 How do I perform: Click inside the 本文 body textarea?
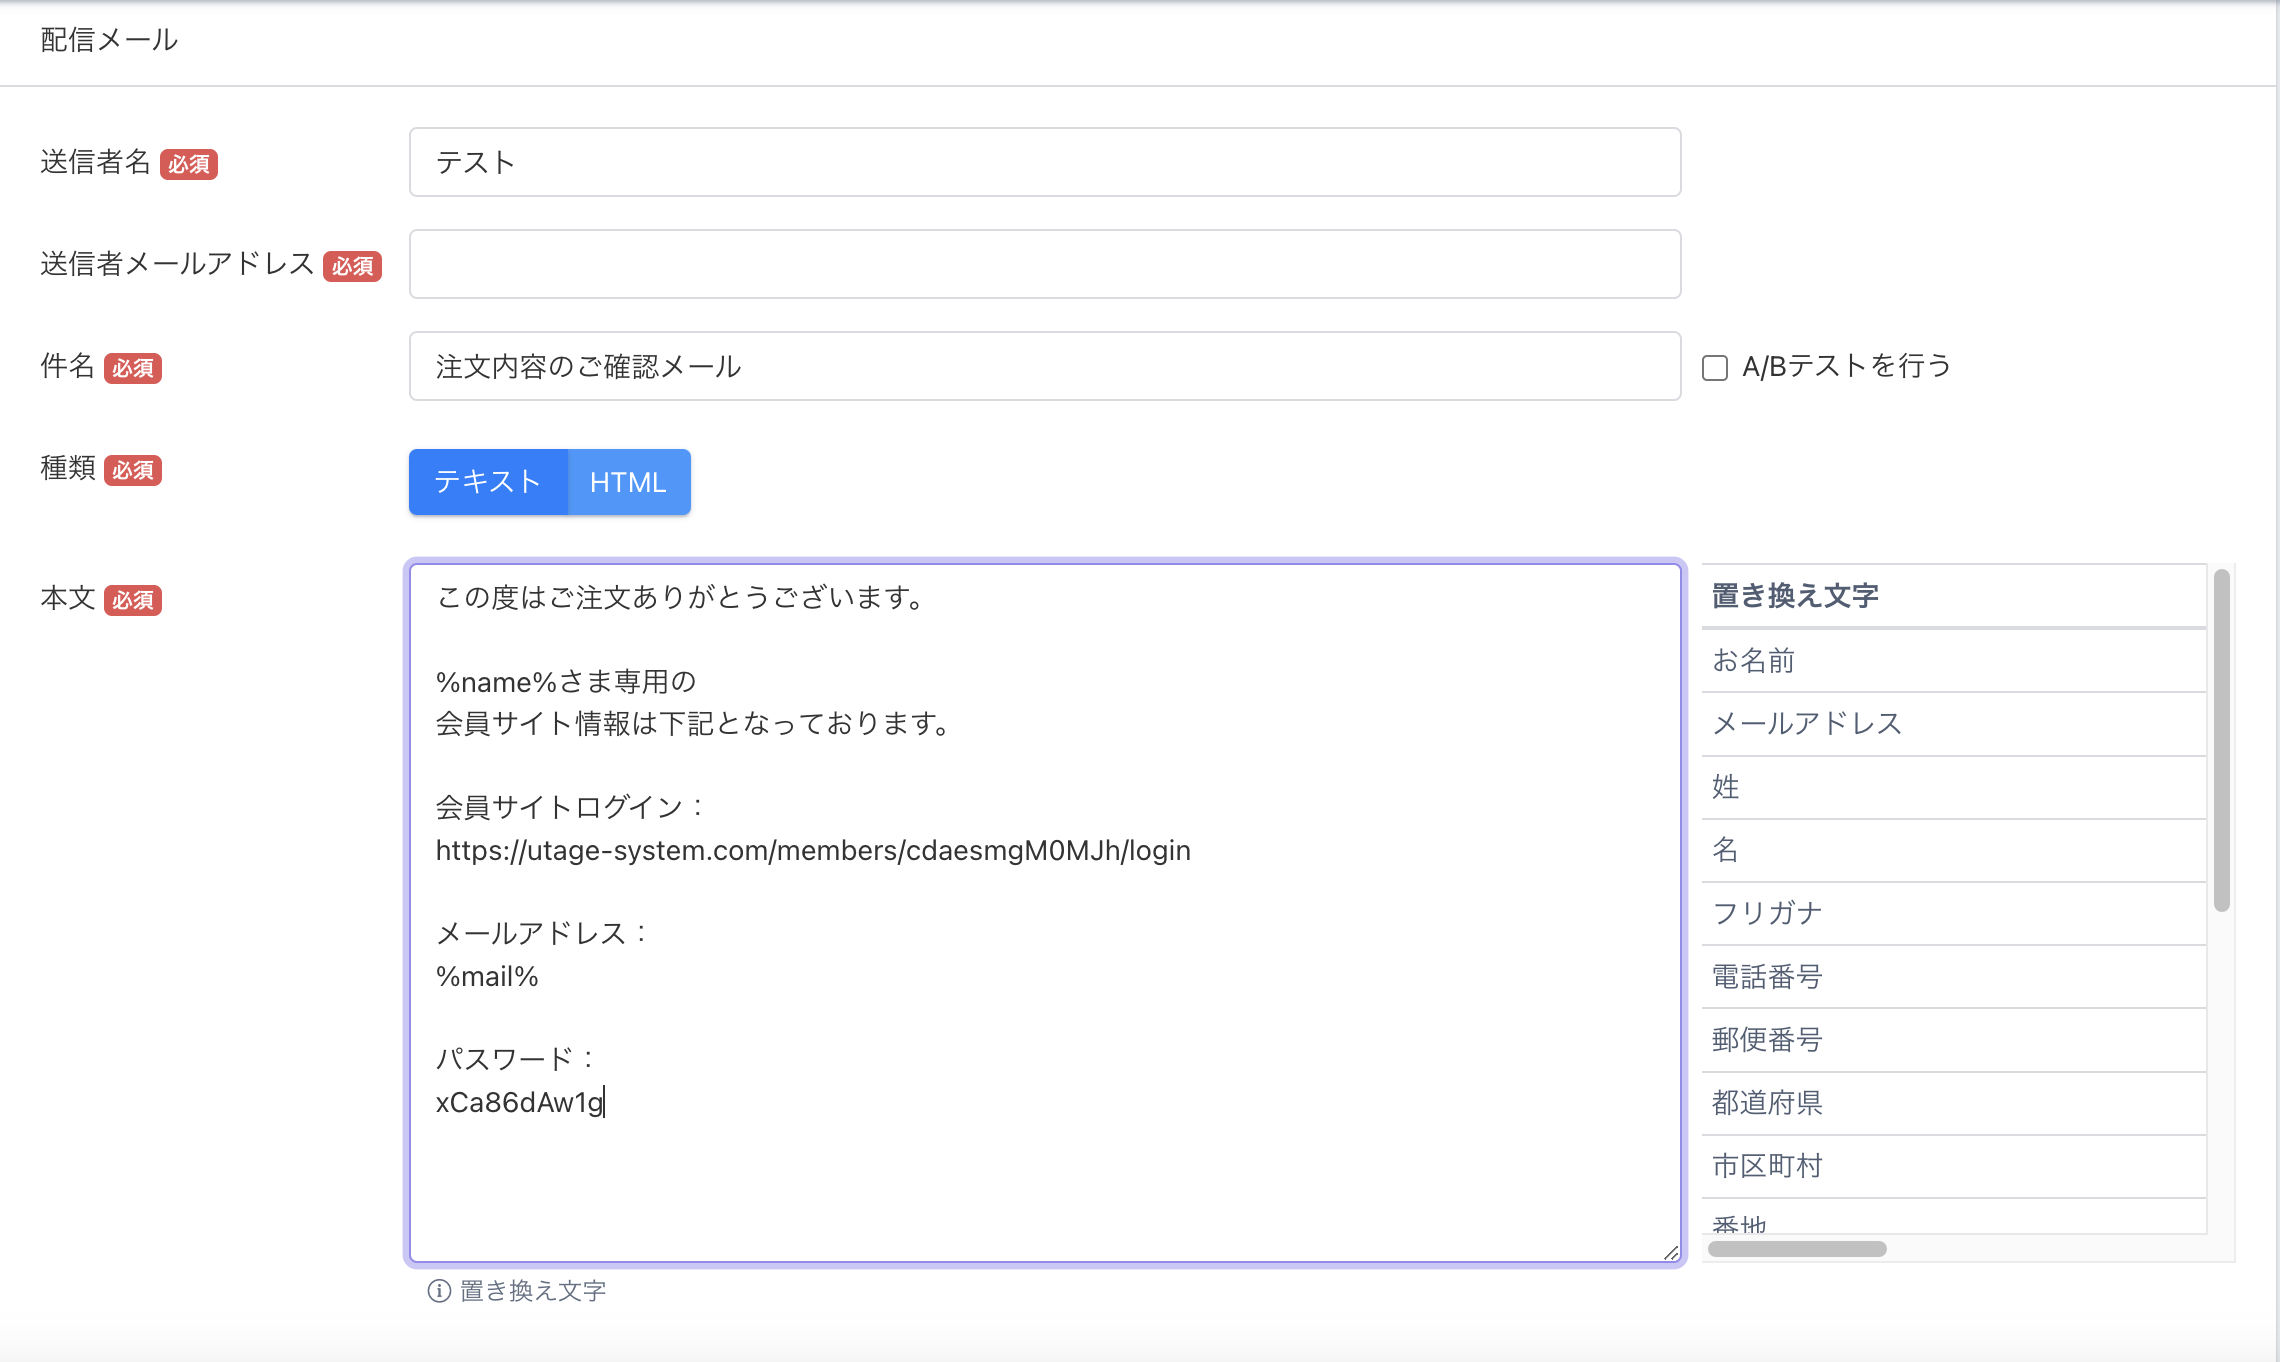(1044, 1180)
